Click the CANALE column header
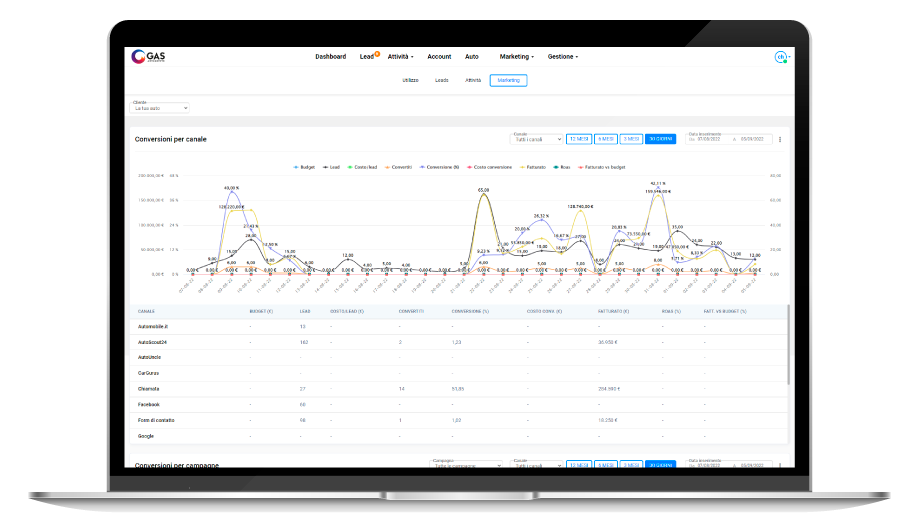918x527 pixels. click(146, 312)
